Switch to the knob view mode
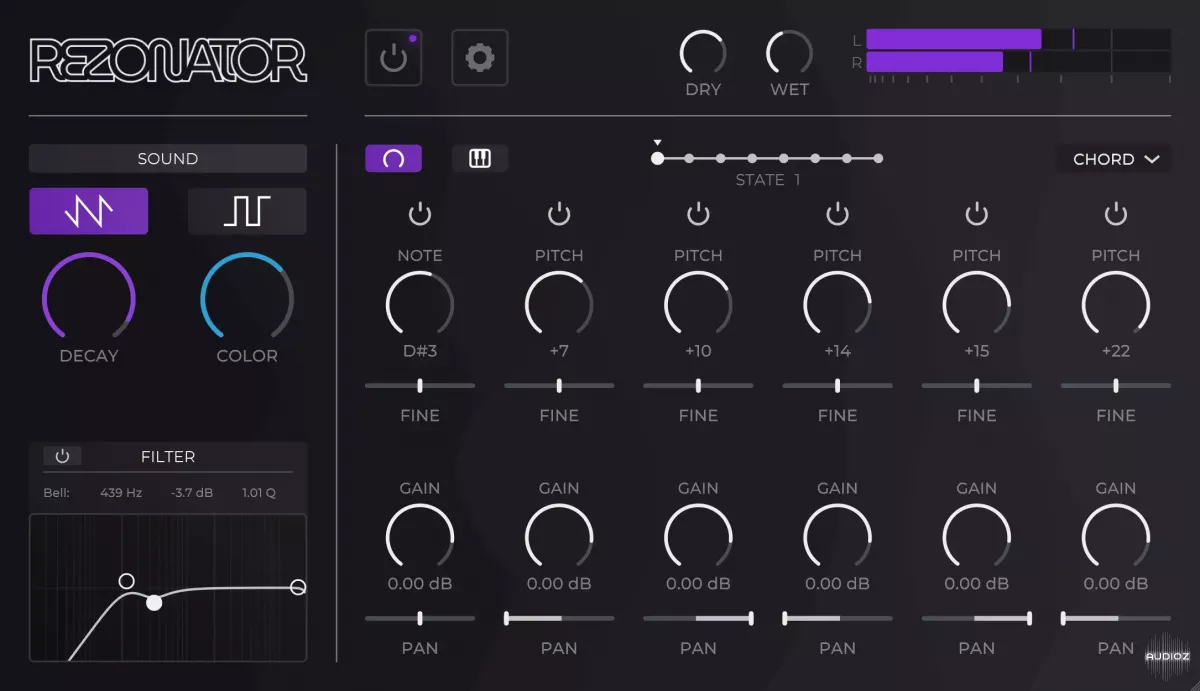Viewport: 1200px width, 691px height. click(x=393, y=158)
